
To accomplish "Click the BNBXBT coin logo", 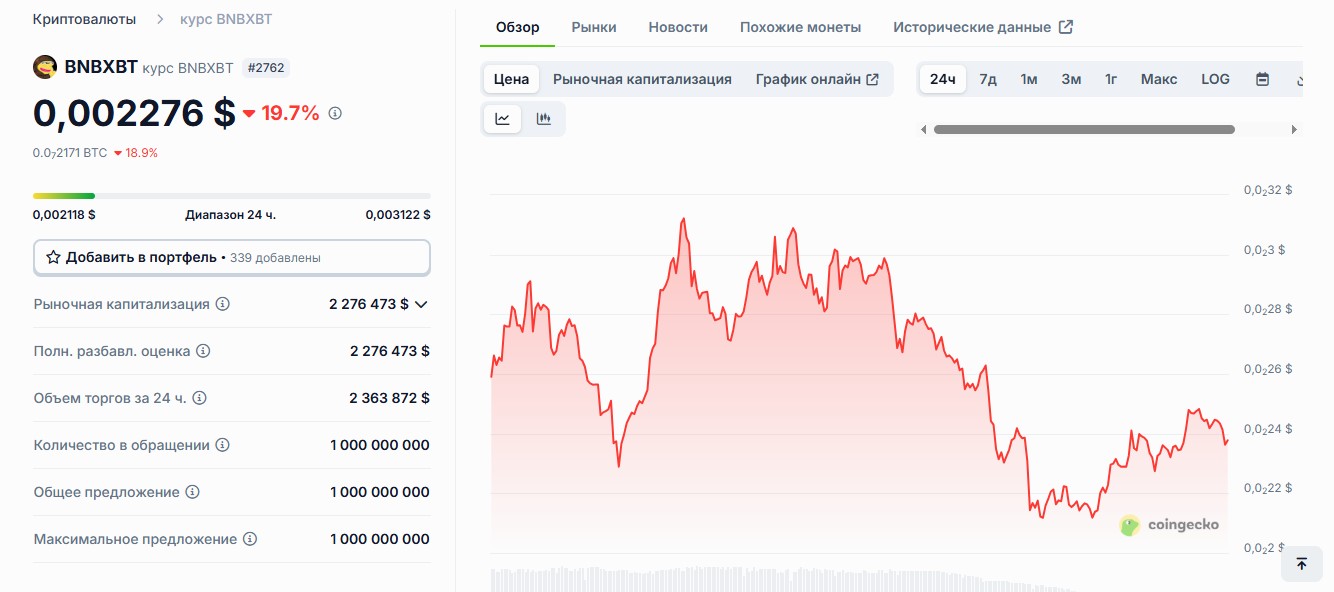I will (45, 67).
